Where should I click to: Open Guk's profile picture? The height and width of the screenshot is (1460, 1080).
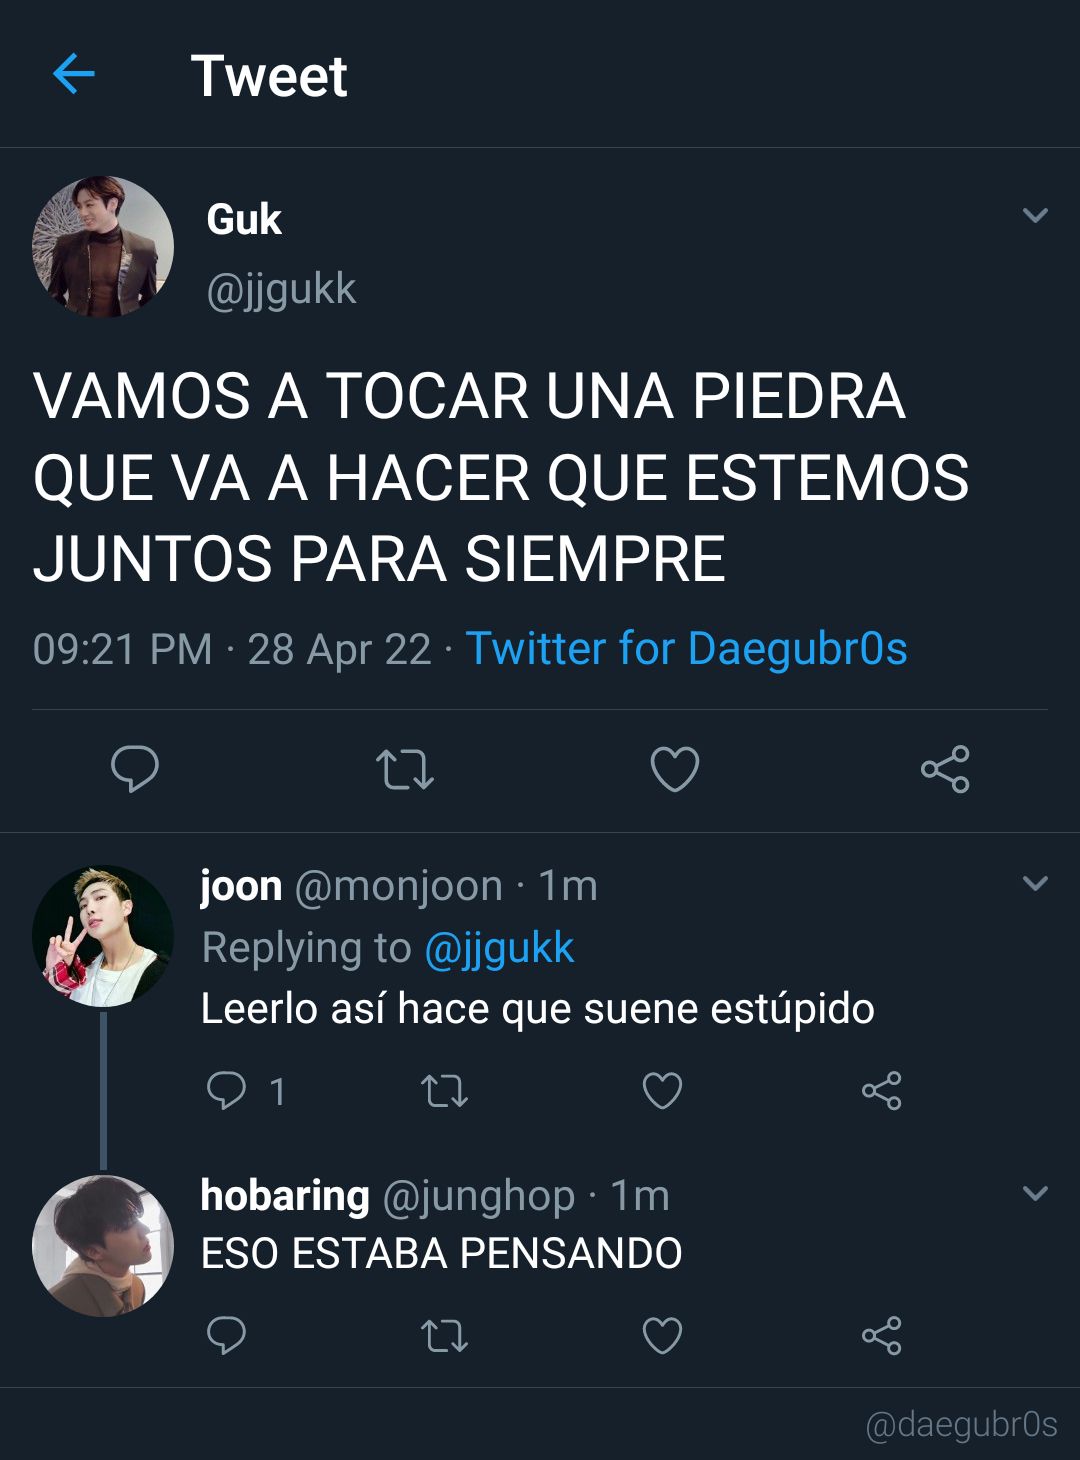pos(103,247)
